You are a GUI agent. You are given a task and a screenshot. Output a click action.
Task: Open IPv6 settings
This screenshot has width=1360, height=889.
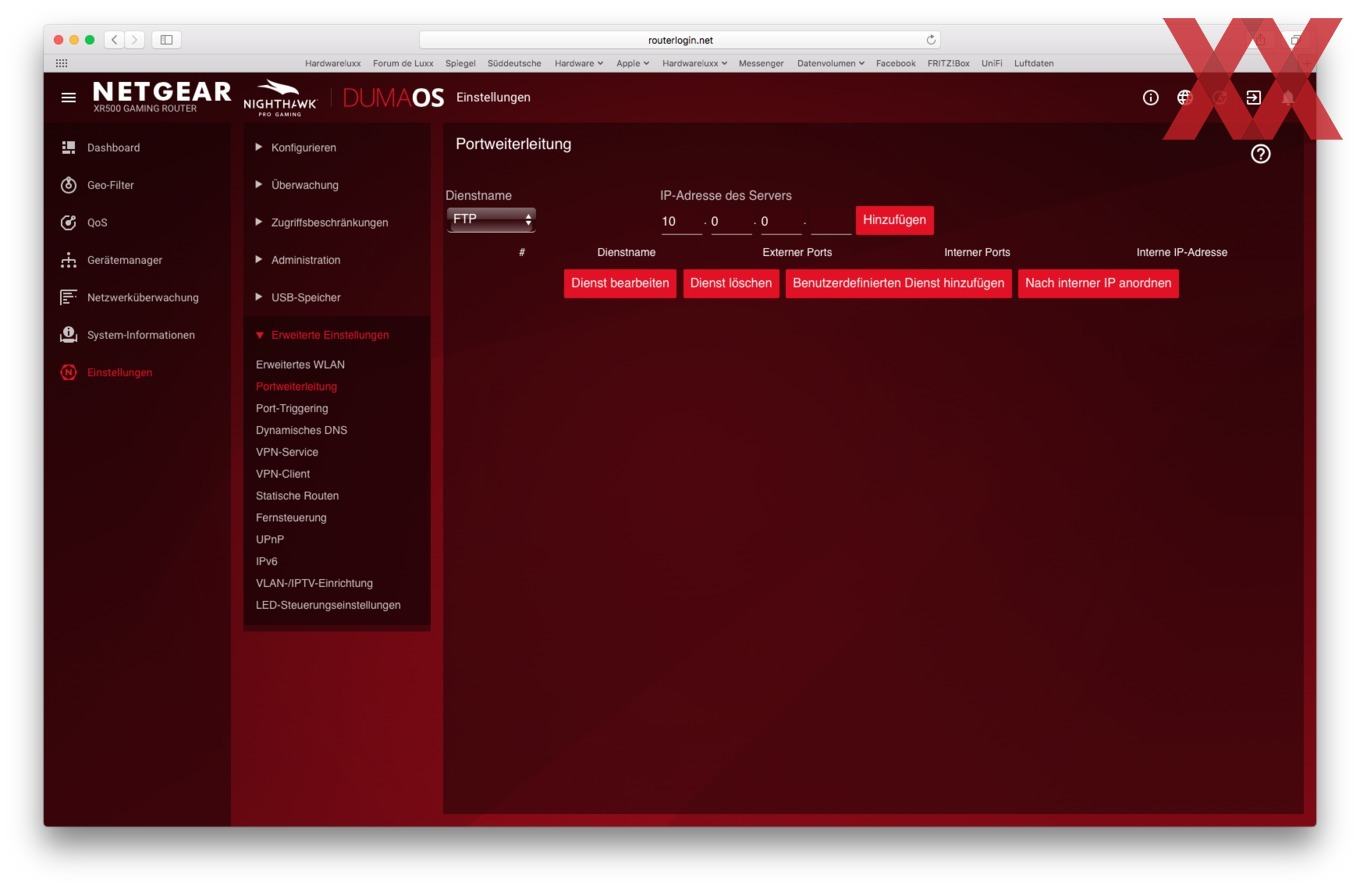pos(267,562)
